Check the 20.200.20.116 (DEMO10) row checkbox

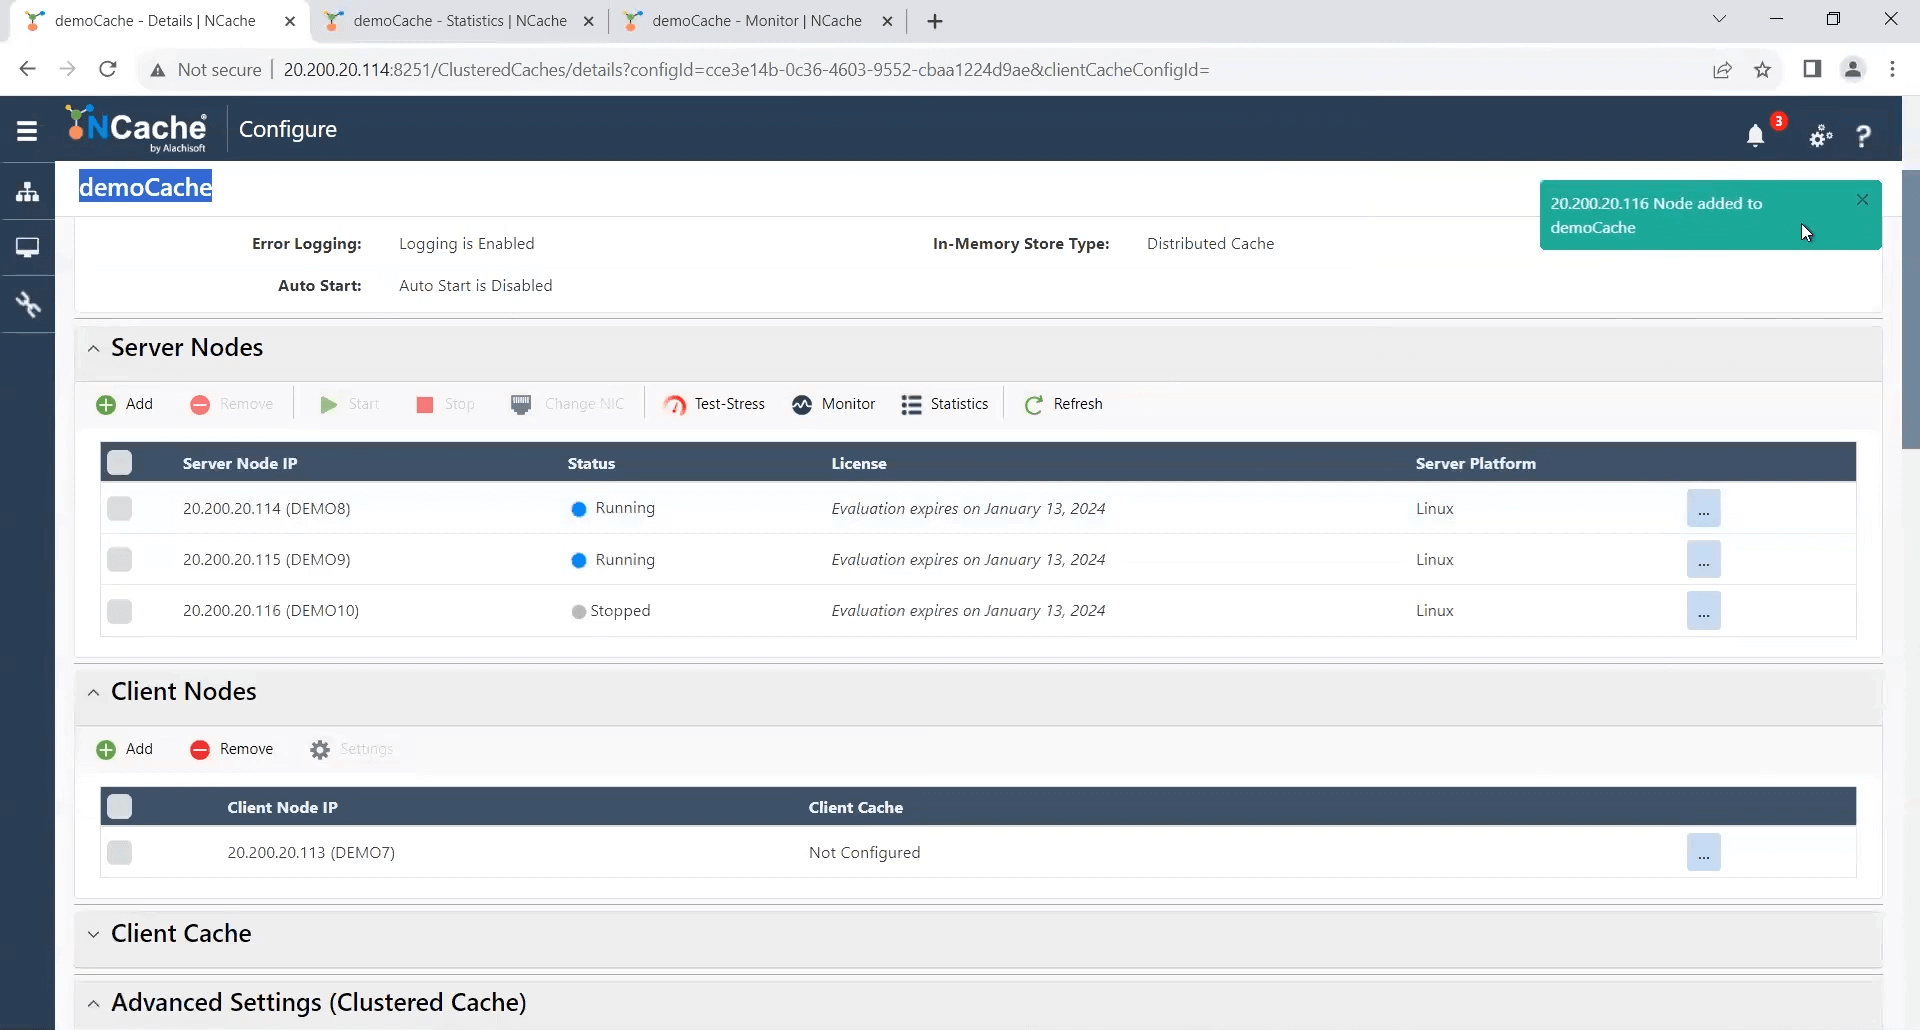pyautogui.click(x=120, y=610)
